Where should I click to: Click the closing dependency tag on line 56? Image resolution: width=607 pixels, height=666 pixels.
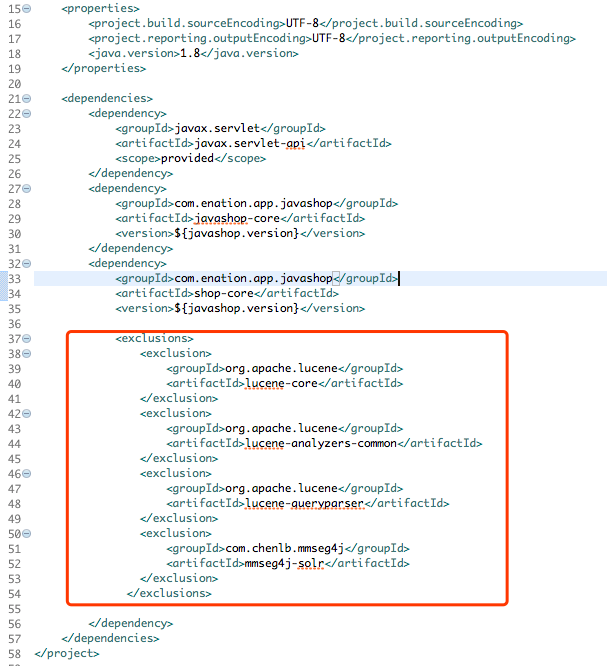[x=130, y=624]
